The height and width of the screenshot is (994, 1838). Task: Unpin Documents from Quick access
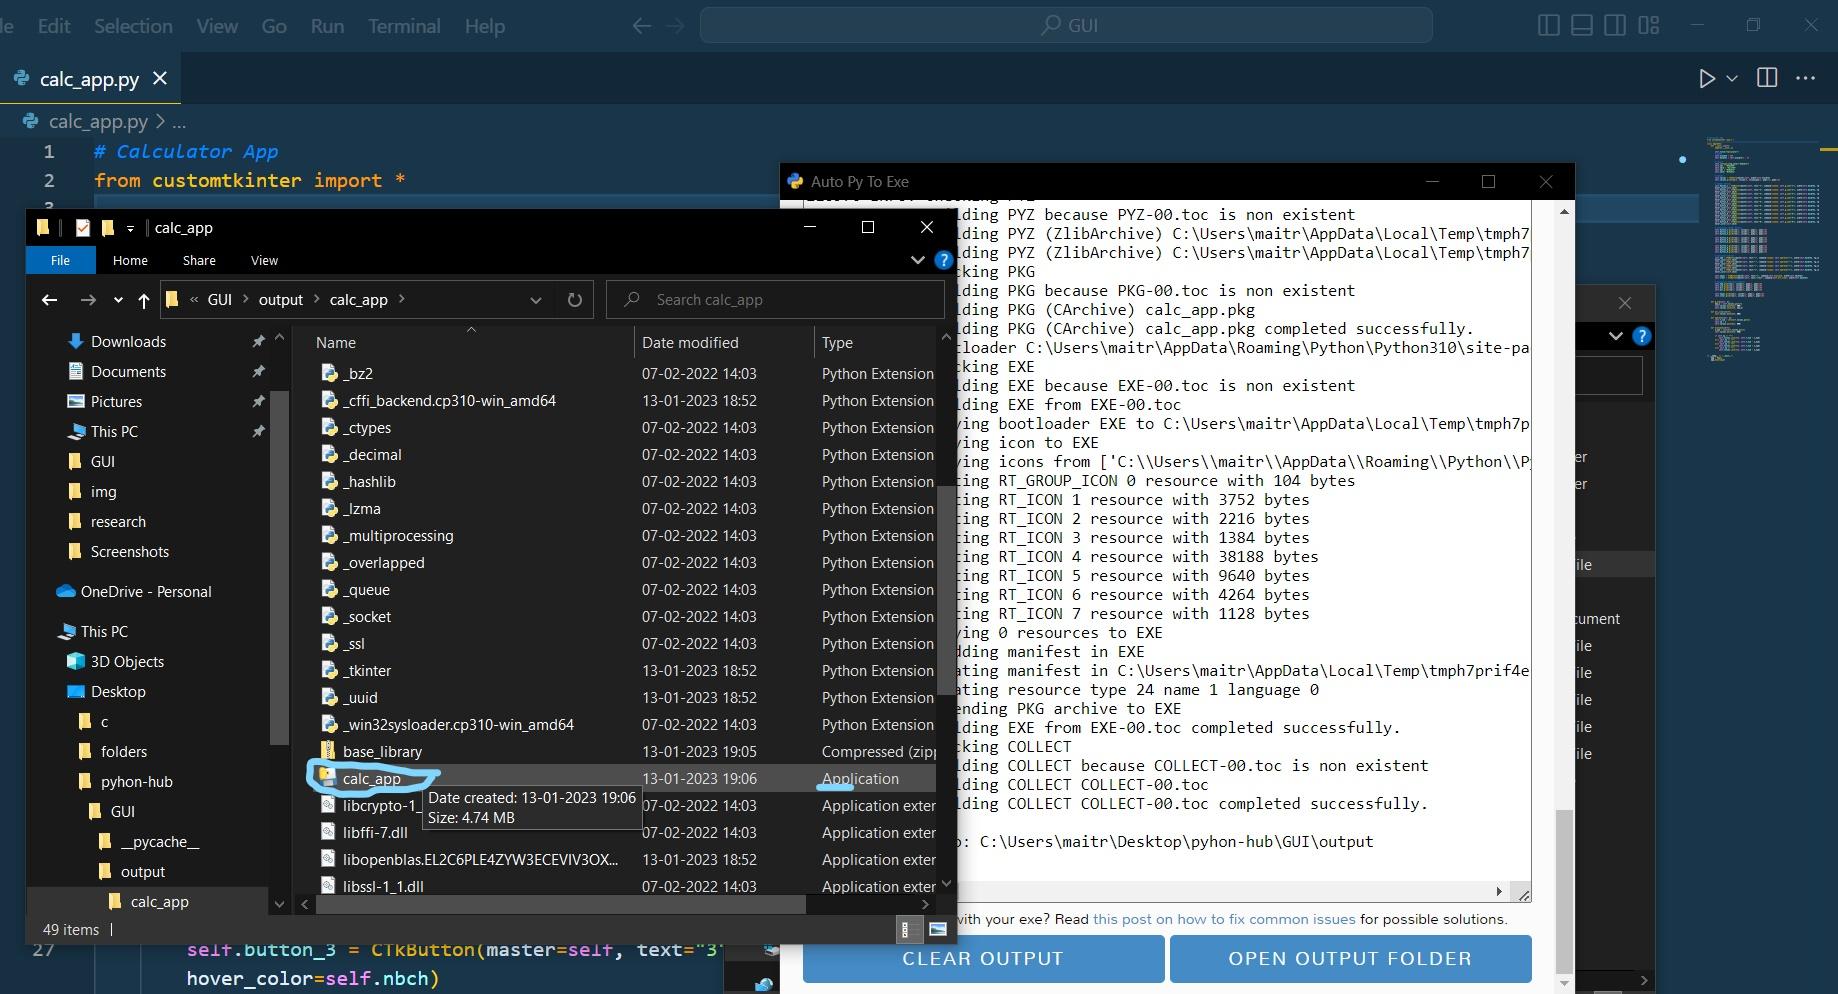(x=258, y=371)
